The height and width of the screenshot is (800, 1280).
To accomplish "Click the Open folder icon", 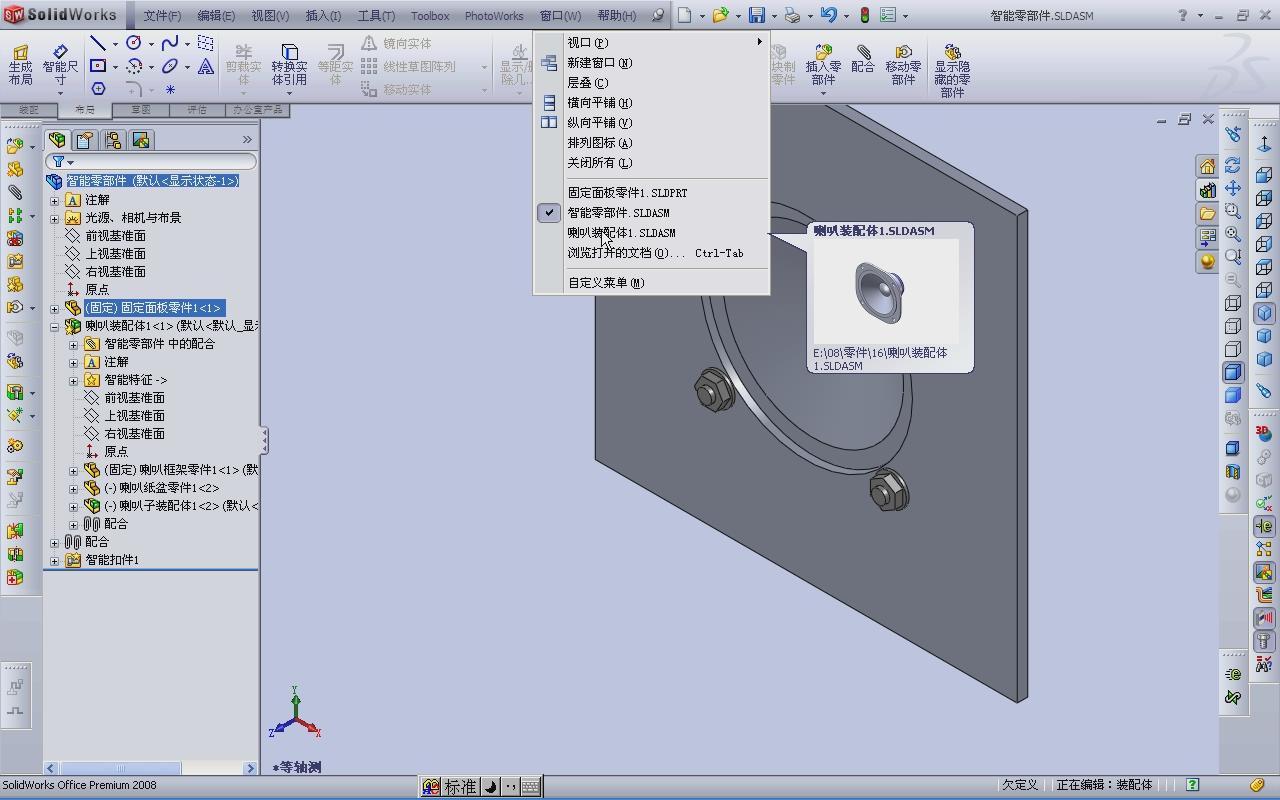I will point(720,15).
